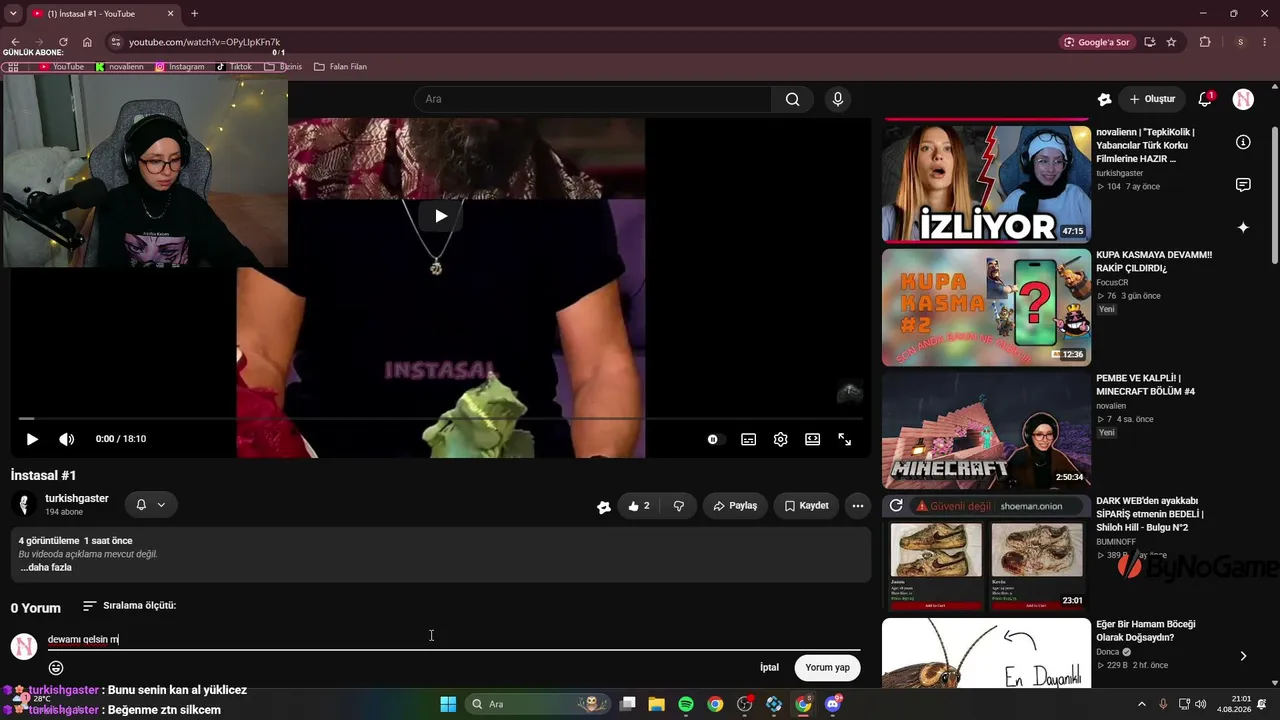Share the video with Paylaş
The width and height of the screenshot is (1280, 720).
click(x=735, y=506)
